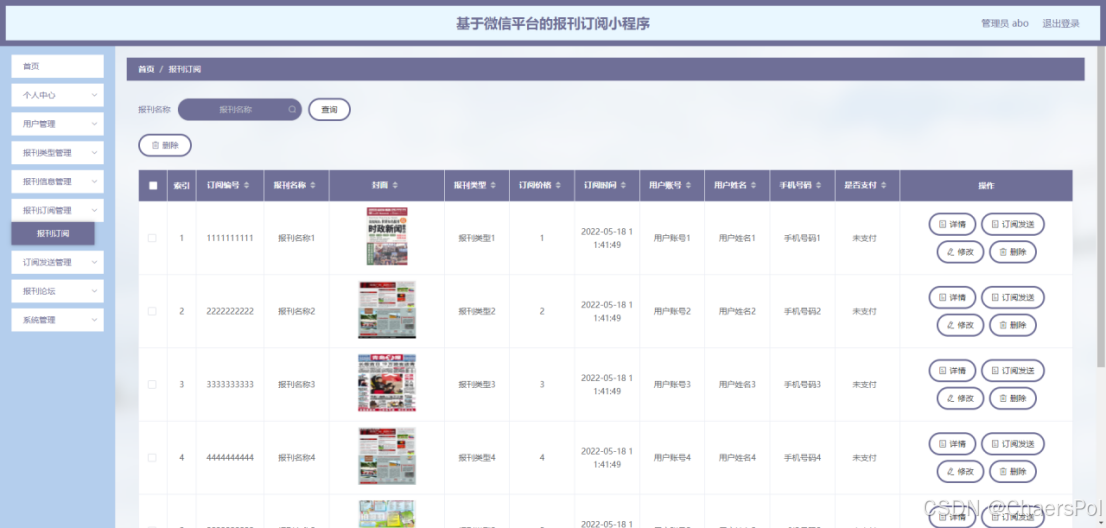Click 删除 for 报刊名称1 row
1106x528 pixels.
click(1013, 252)
